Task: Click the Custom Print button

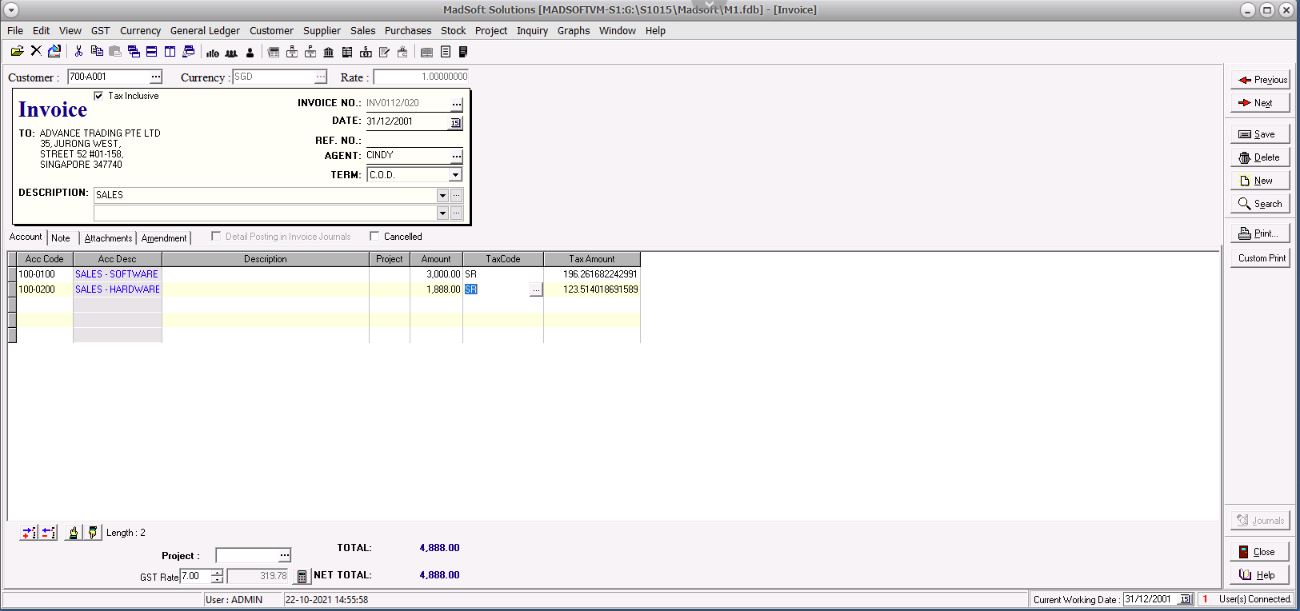Action: [1260, 258]
